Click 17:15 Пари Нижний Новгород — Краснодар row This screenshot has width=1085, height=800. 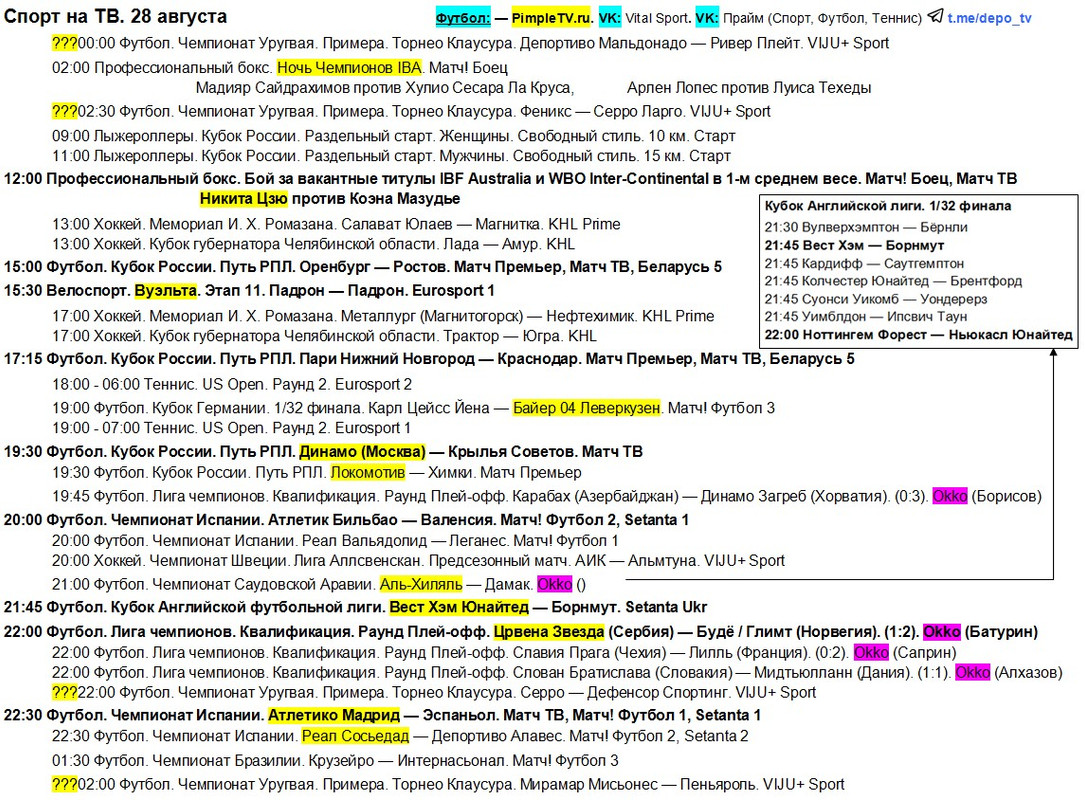click(x=429, y=359)
